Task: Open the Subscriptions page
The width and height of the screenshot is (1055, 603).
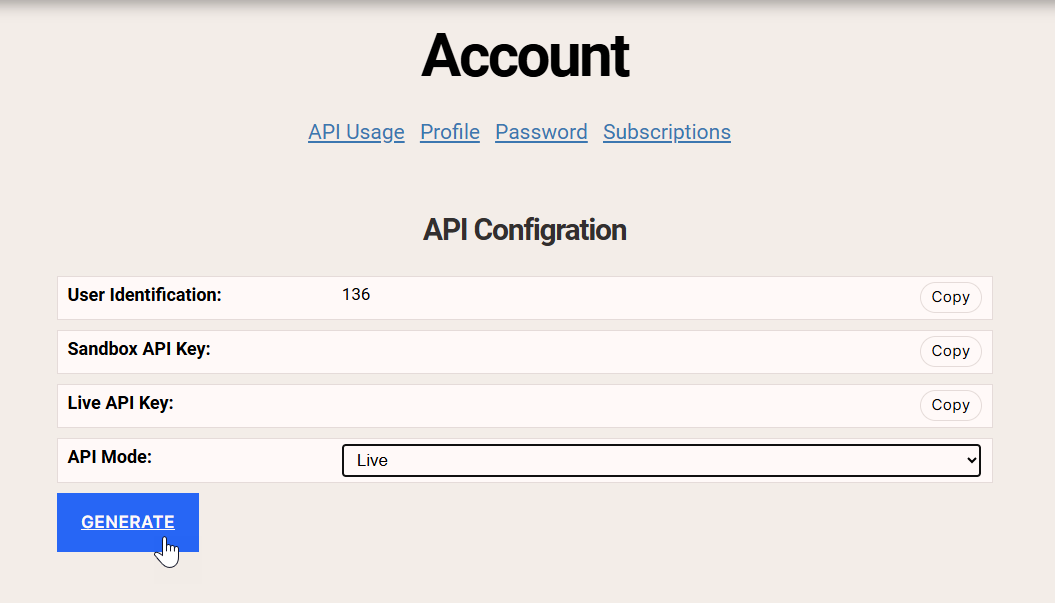Action: 666,131
